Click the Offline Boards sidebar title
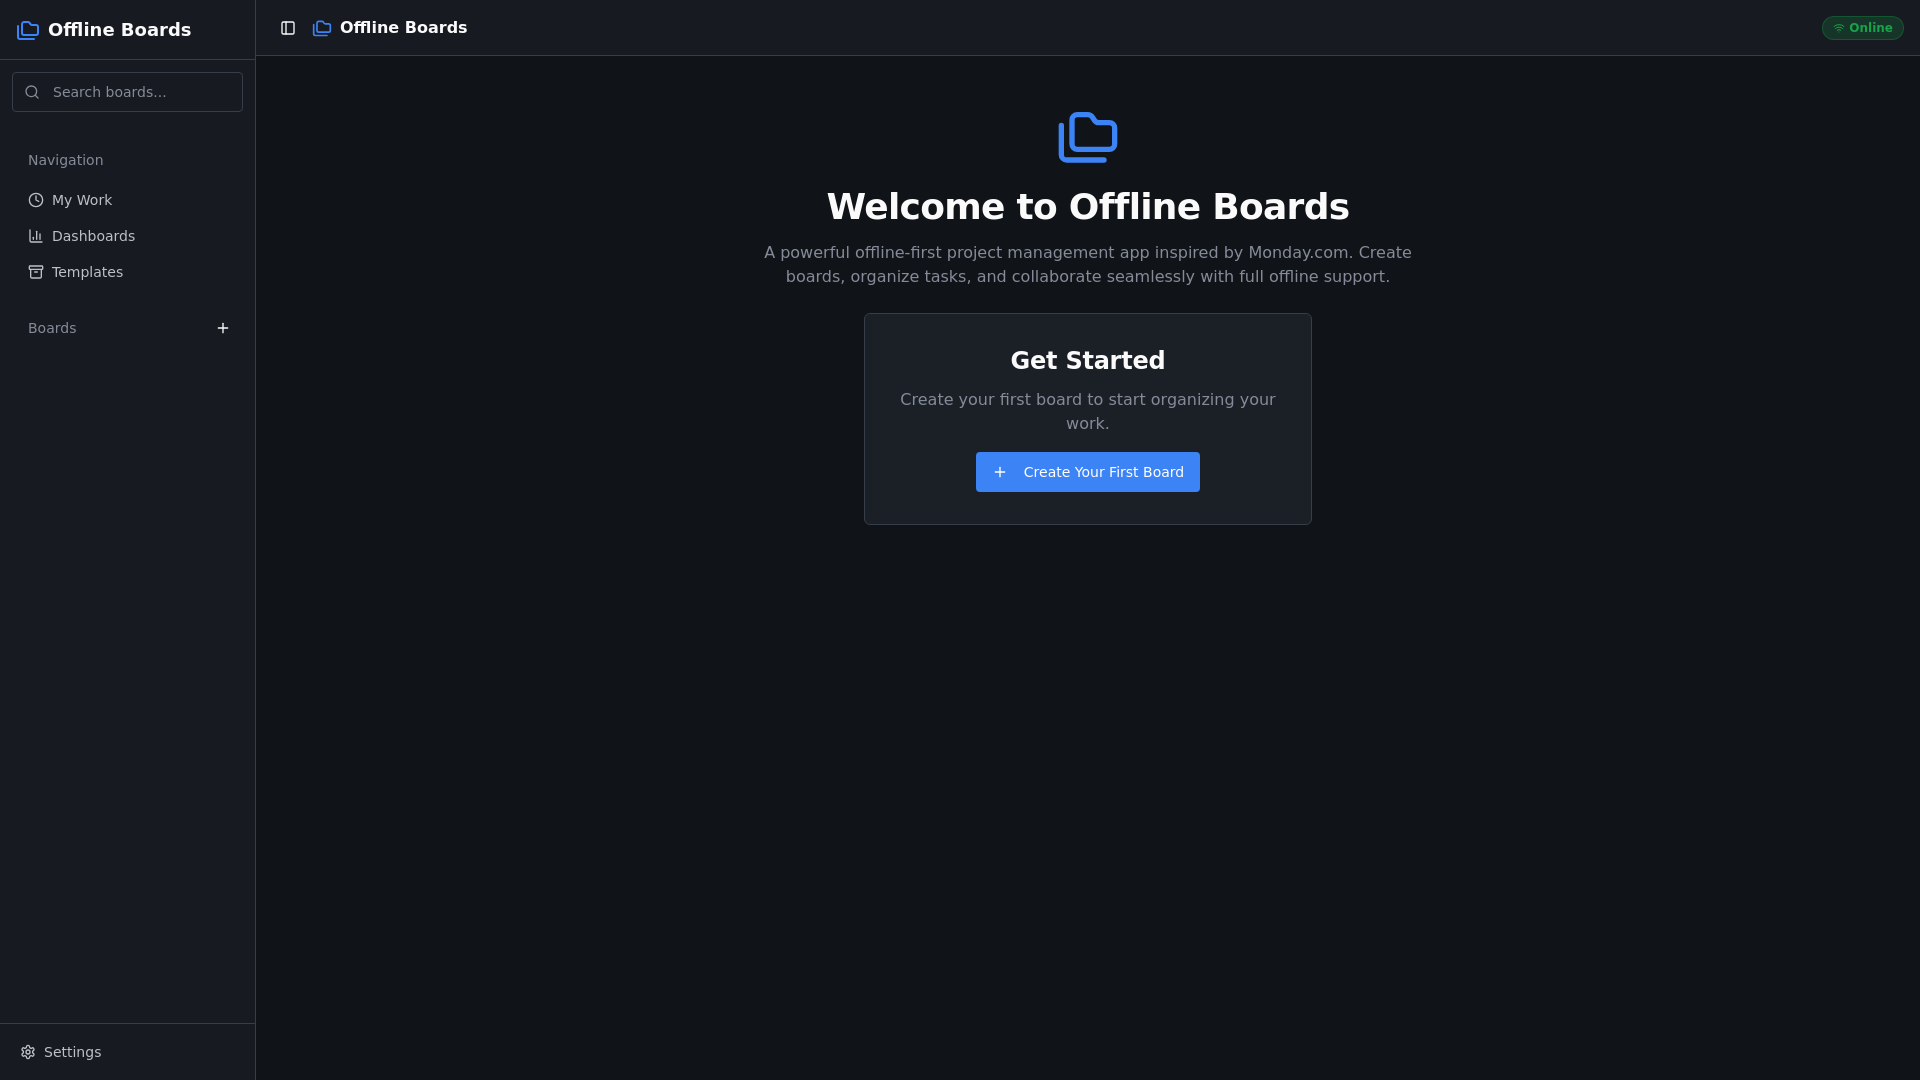The width and height of the screenshot is (1920, 1080). [x=119, y=30]
